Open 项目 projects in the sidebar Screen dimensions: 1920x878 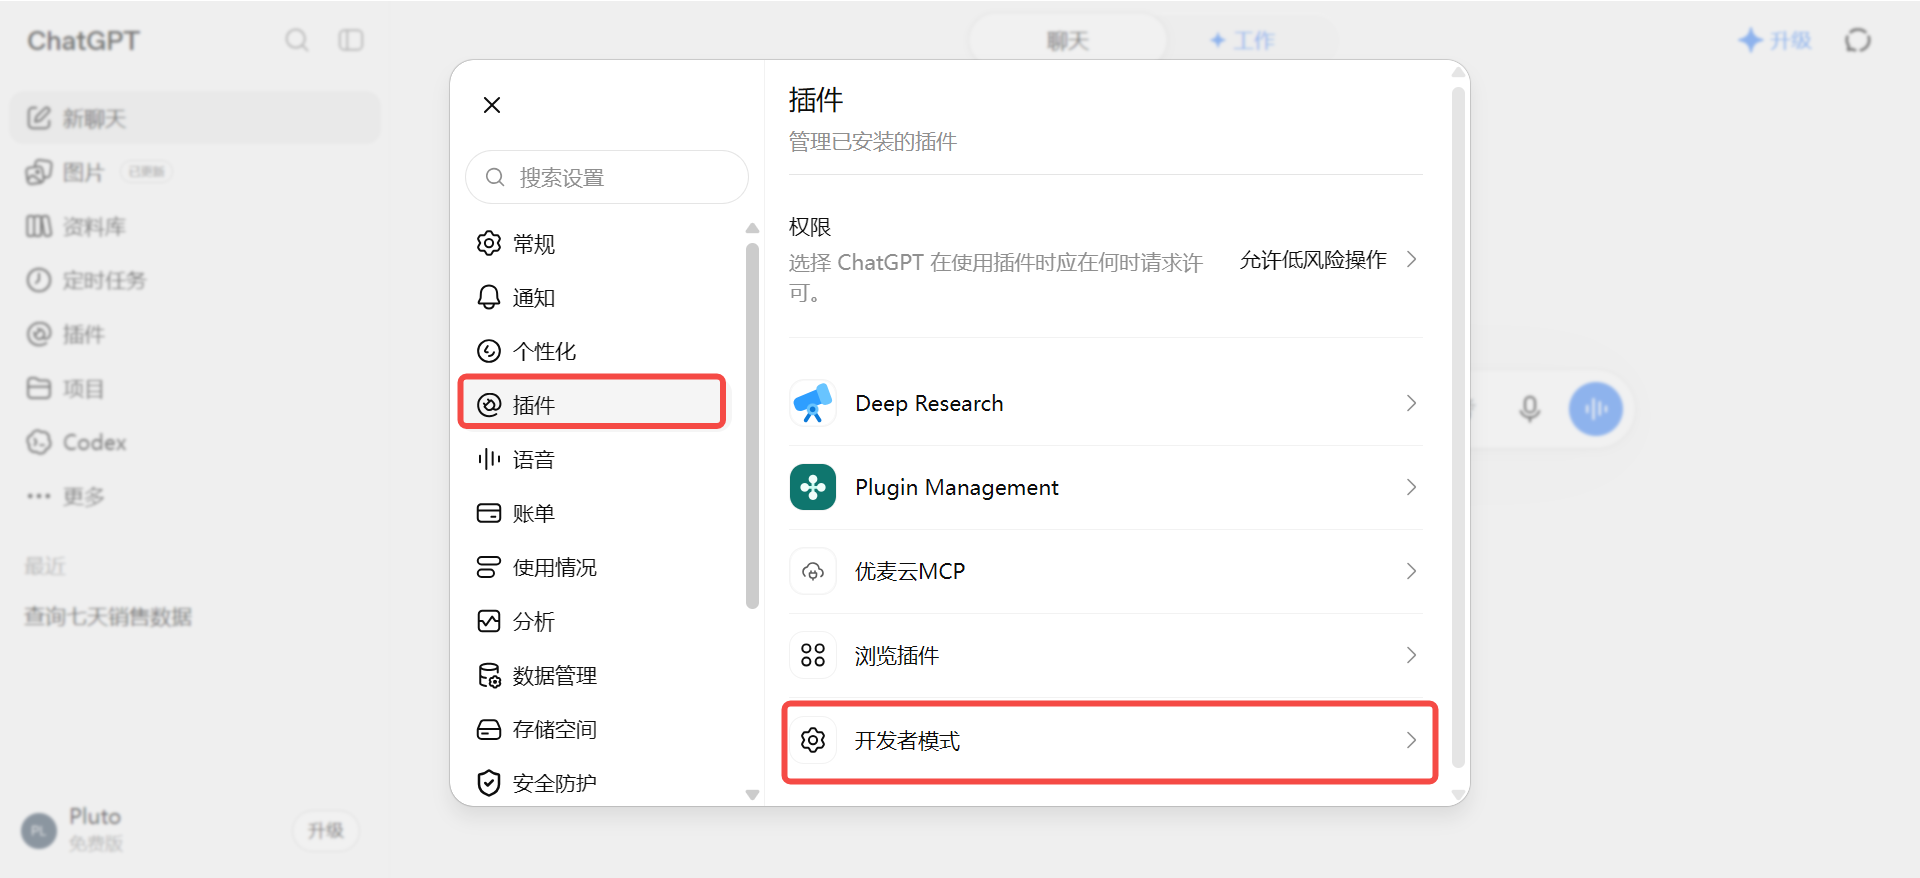(x=195, y=388)
